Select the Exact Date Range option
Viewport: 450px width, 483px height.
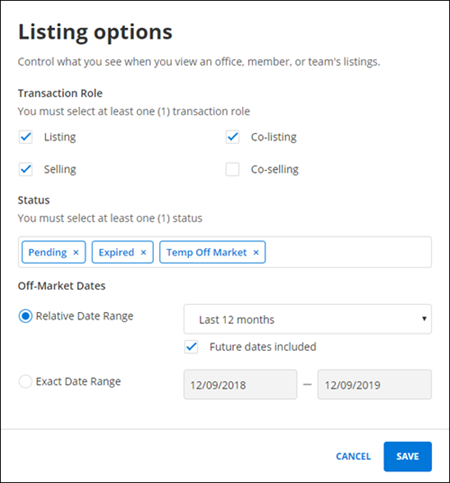point(26,381)
